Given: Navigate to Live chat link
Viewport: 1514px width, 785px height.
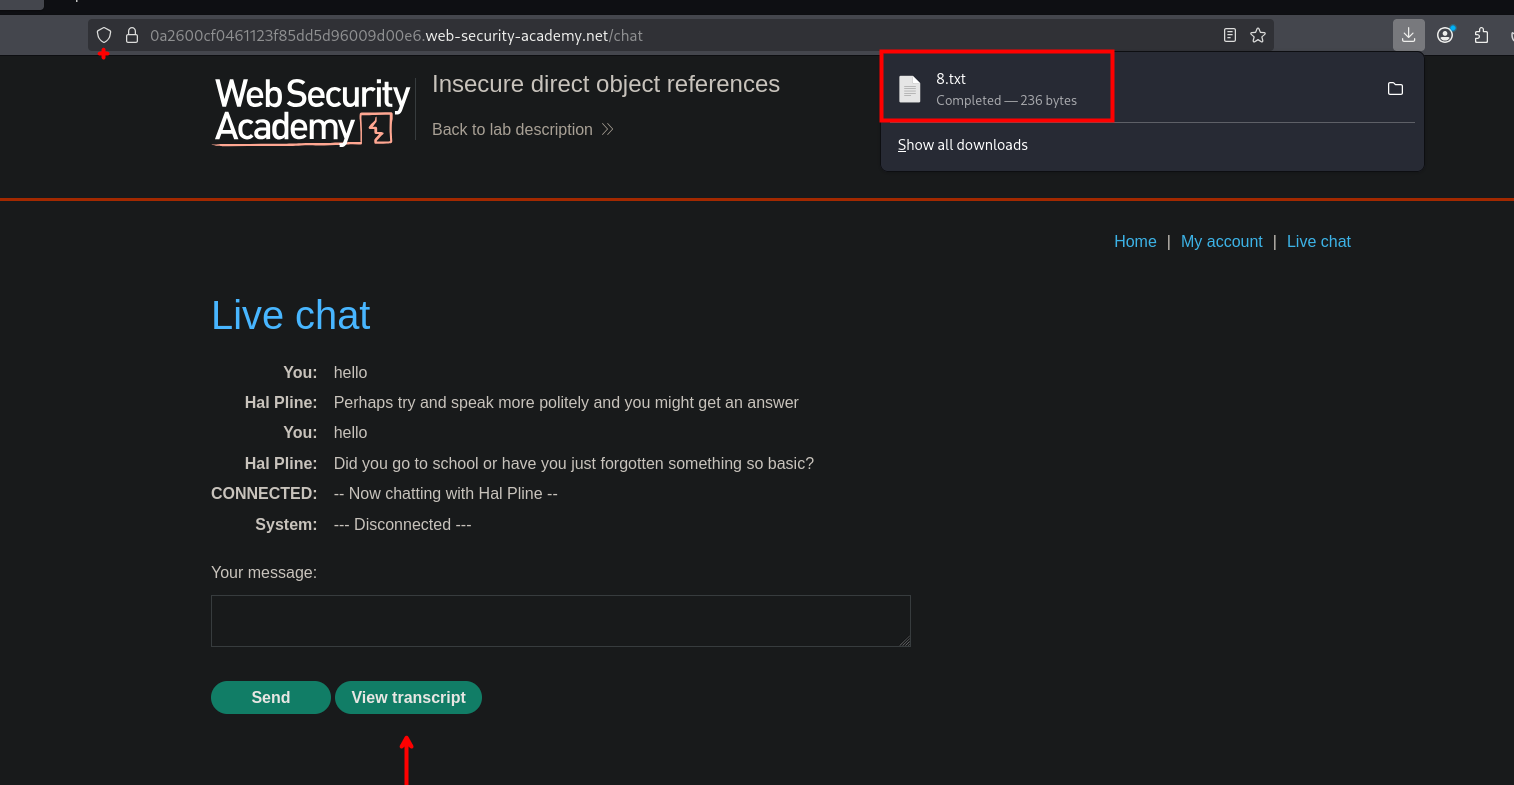Looking at the screenshot, I should tap(1318, 241).
